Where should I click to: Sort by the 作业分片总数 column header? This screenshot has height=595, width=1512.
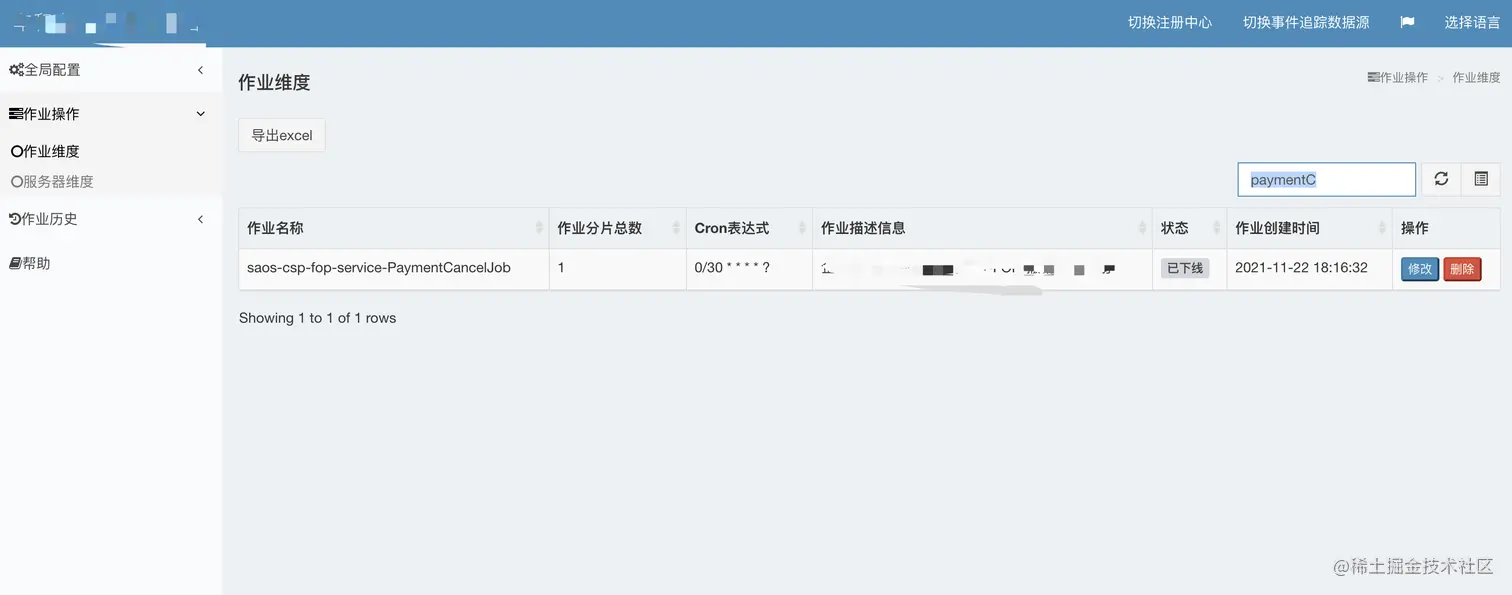coord(618,228)
